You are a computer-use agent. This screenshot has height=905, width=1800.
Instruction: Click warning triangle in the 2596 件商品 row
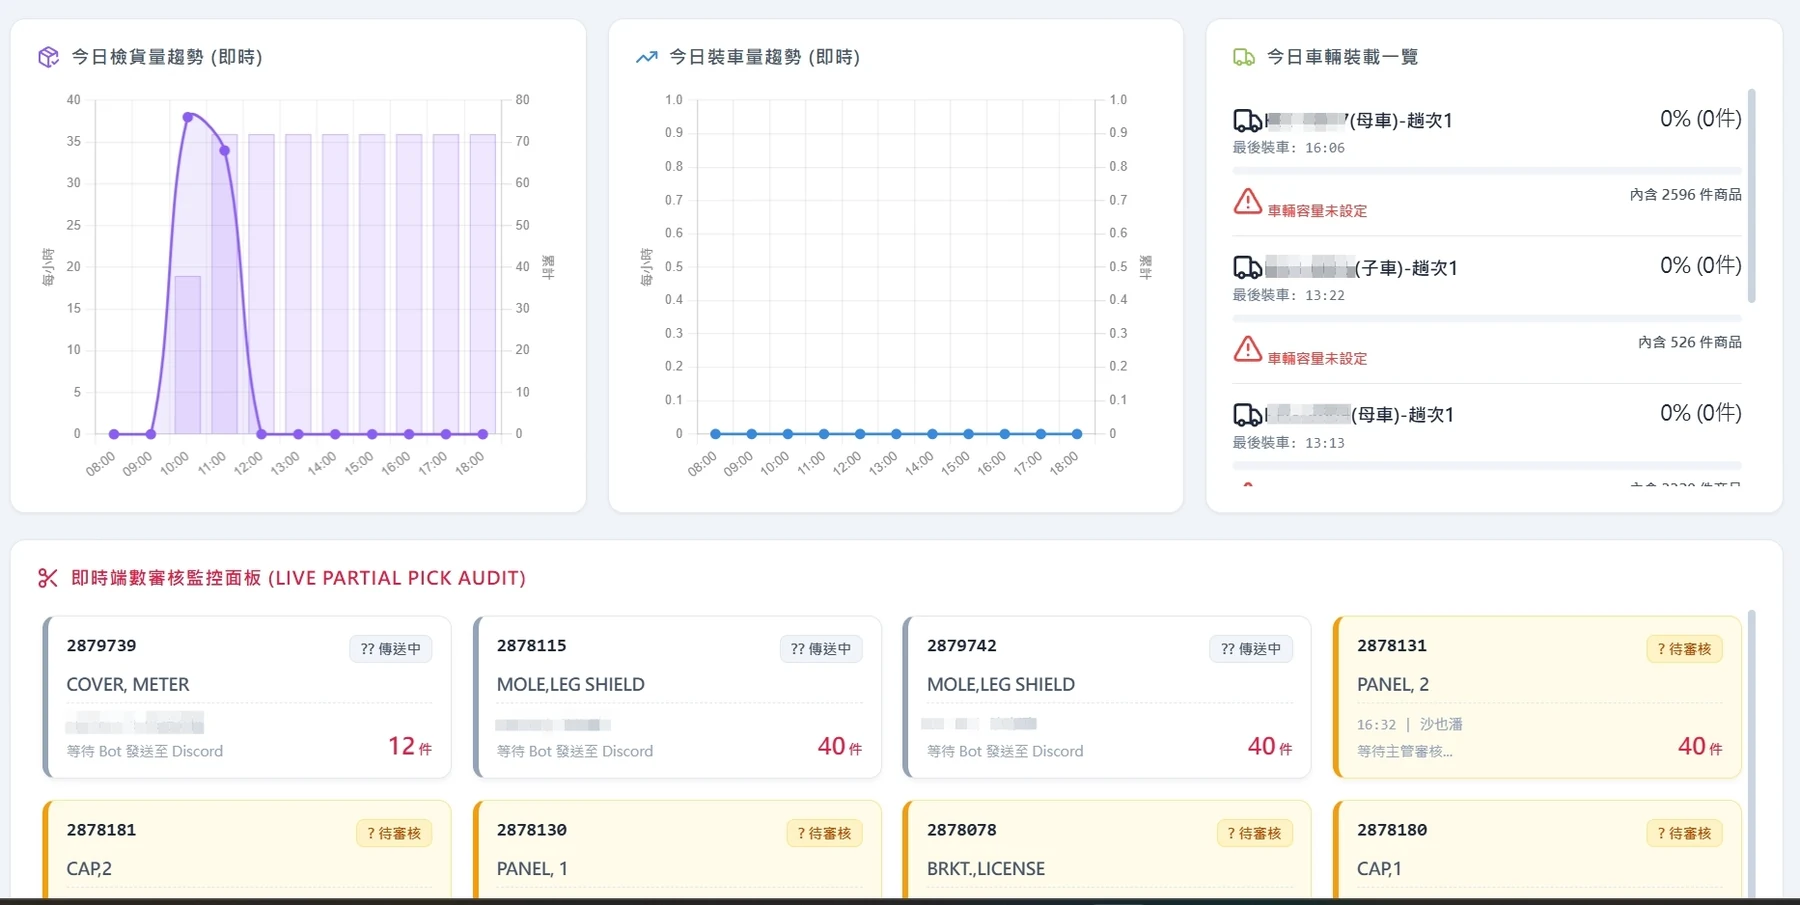tap(1247, 202)
